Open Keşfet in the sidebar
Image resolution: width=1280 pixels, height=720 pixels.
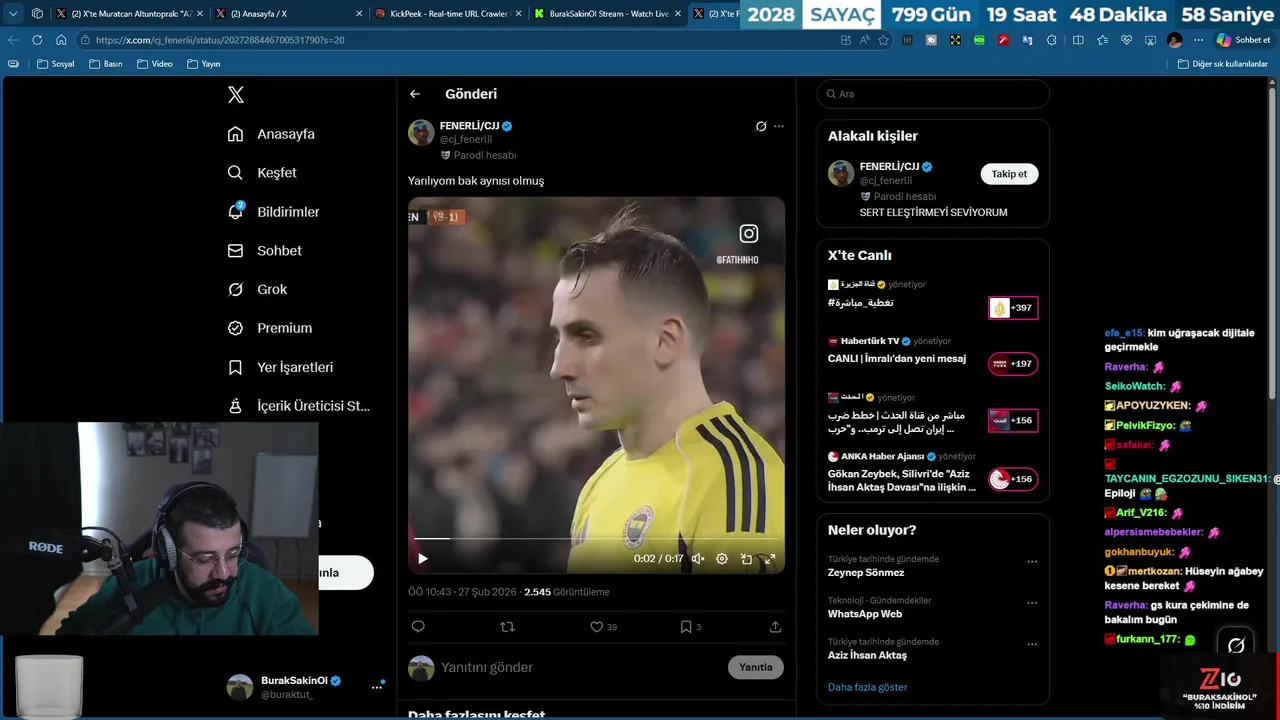262,173
